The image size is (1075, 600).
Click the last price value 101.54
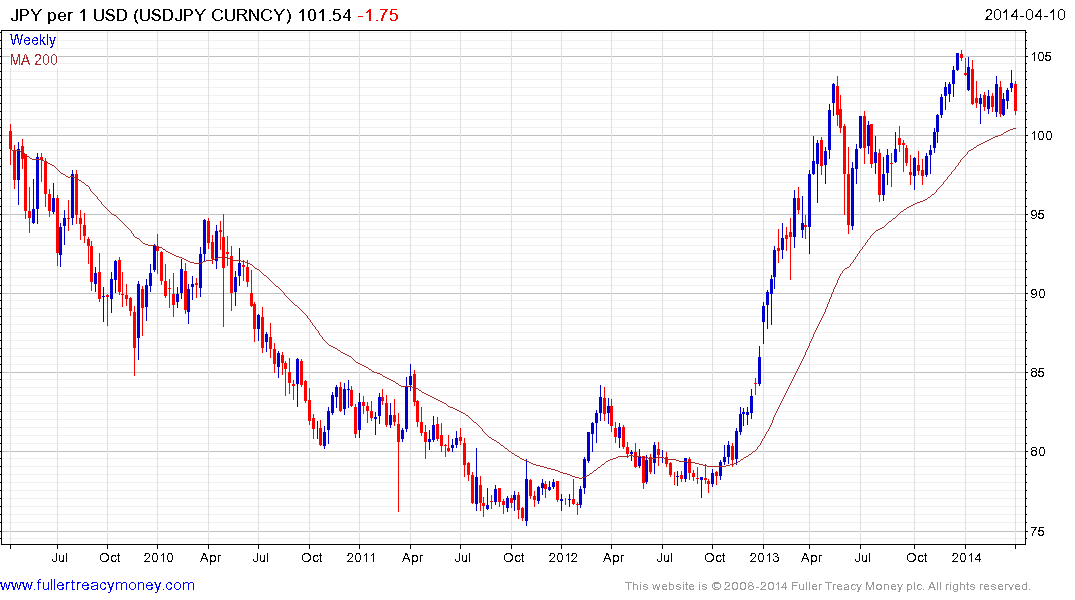coord(324,15)
